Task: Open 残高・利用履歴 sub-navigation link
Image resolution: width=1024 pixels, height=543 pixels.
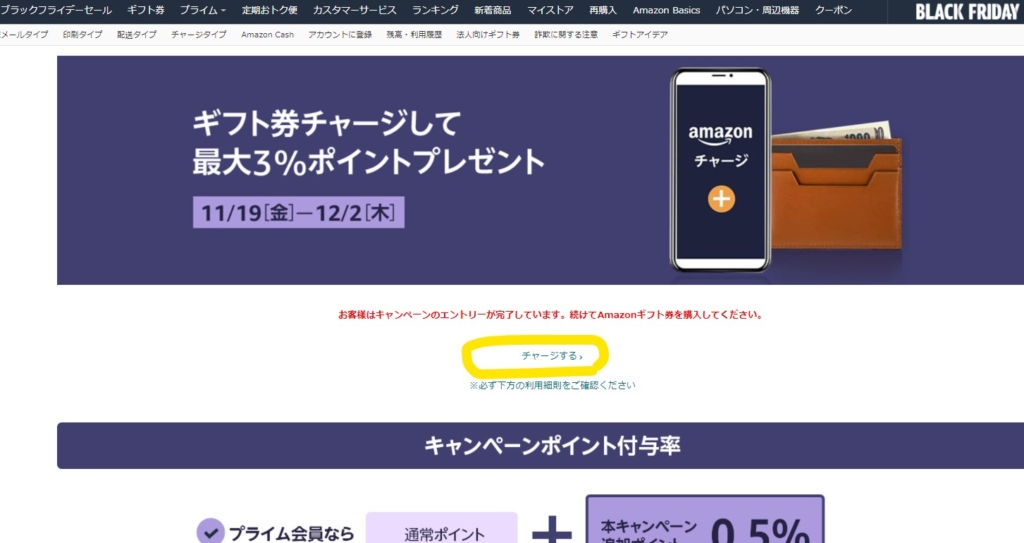Action: coord(414,35)
